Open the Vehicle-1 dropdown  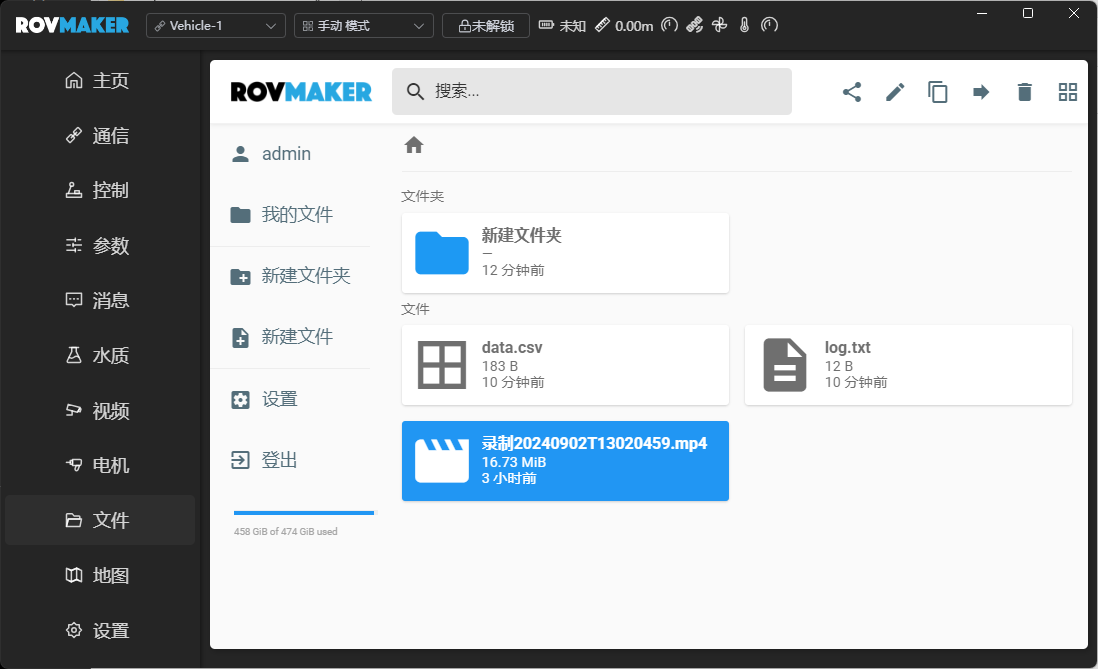216,25
